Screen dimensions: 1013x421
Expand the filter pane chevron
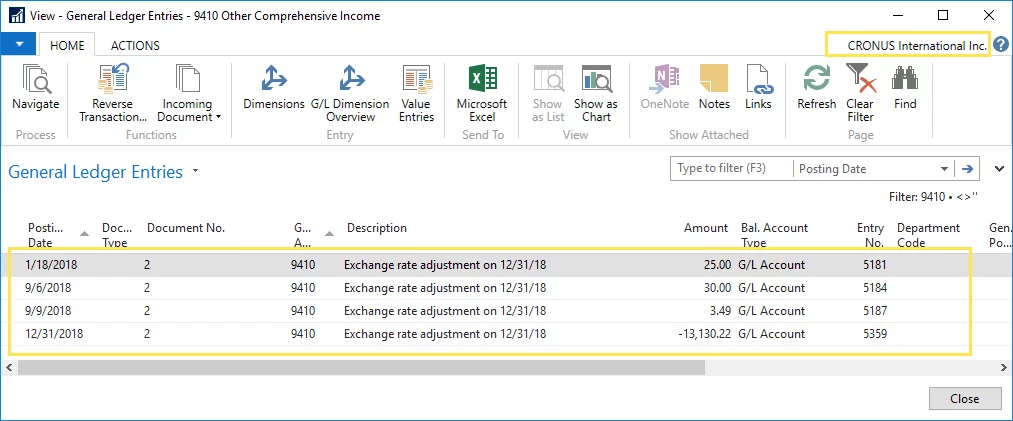[997, 169]
